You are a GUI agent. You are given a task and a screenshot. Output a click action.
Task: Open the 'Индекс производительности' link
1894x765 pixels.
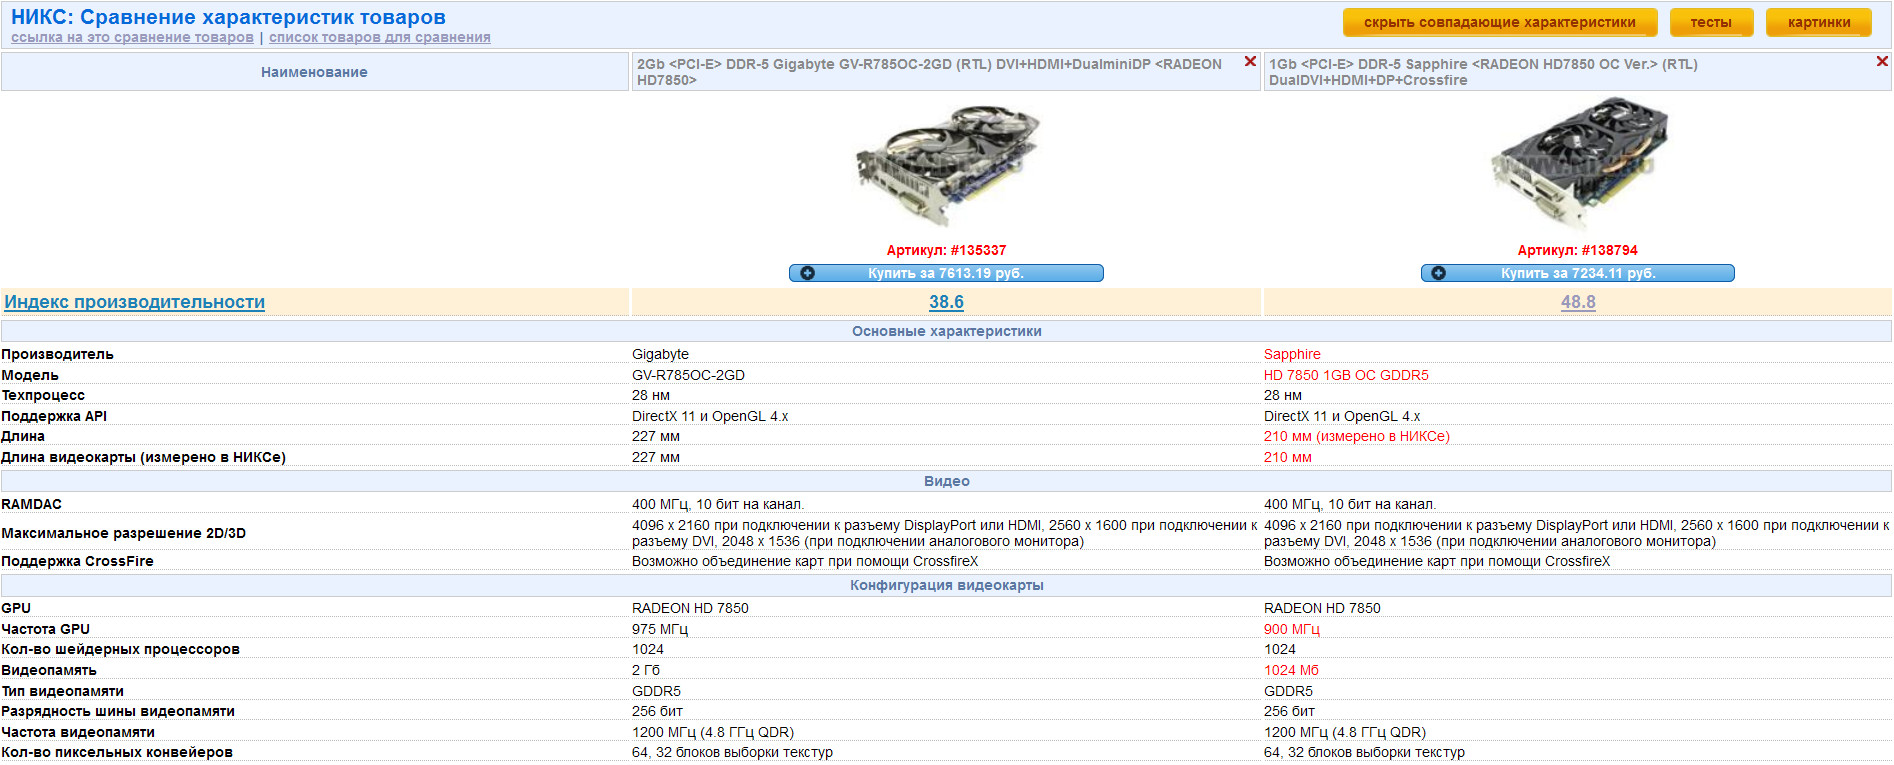135,302
